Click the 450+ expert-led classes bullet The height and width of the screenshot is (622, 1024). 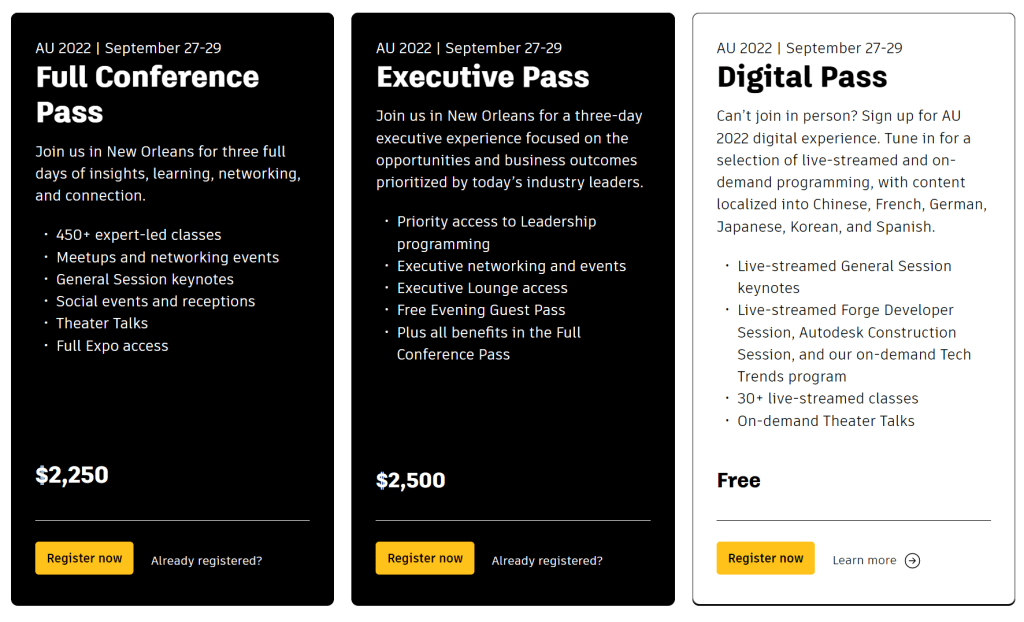click(138, 235)
